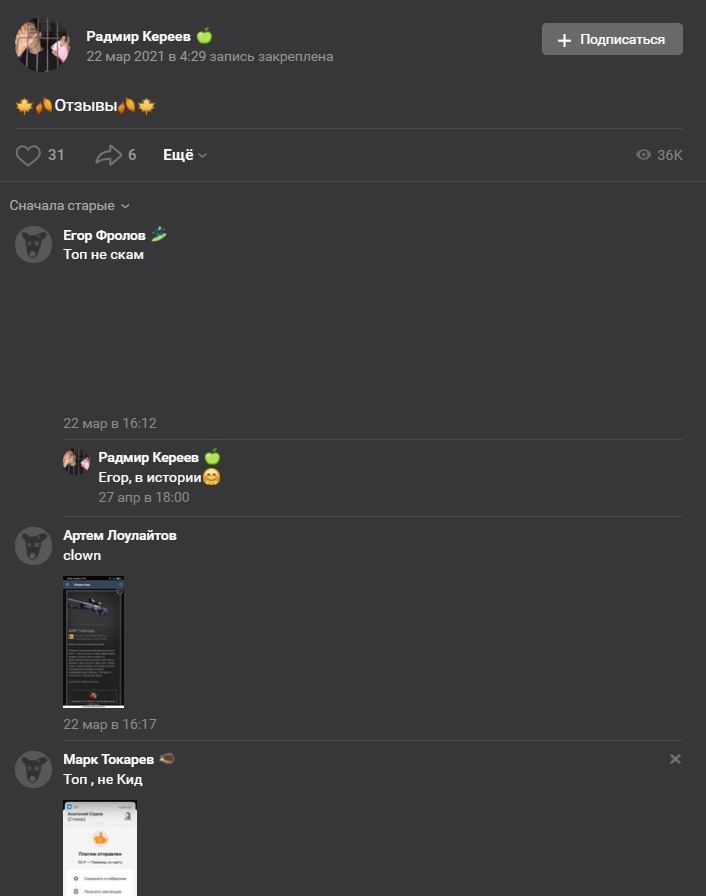This screenshot has width=706, height=896.
Task: Open the Радмир Кереев author name link
Action: (138, 36)
